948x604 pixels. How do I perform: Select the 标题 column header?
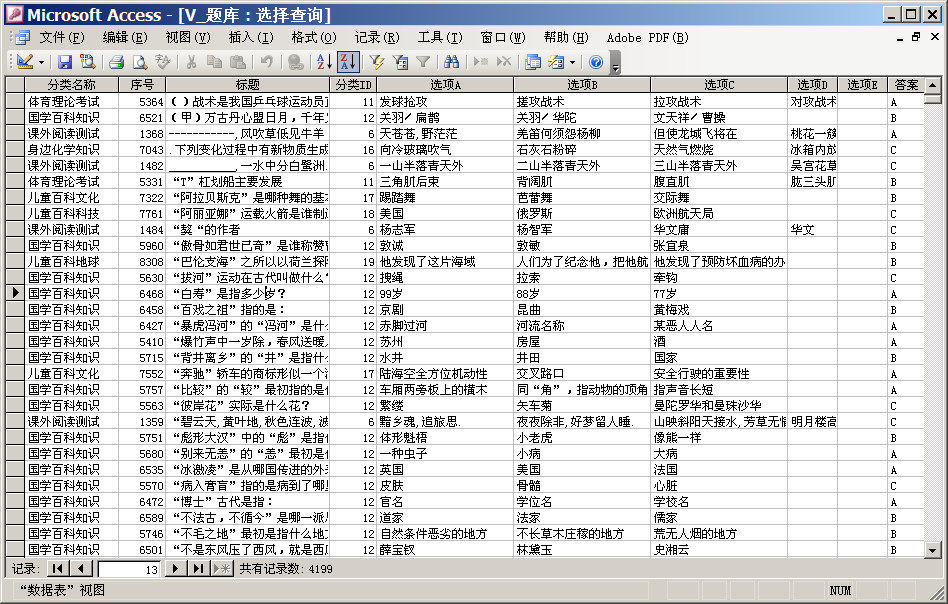(x=248, y=85)
